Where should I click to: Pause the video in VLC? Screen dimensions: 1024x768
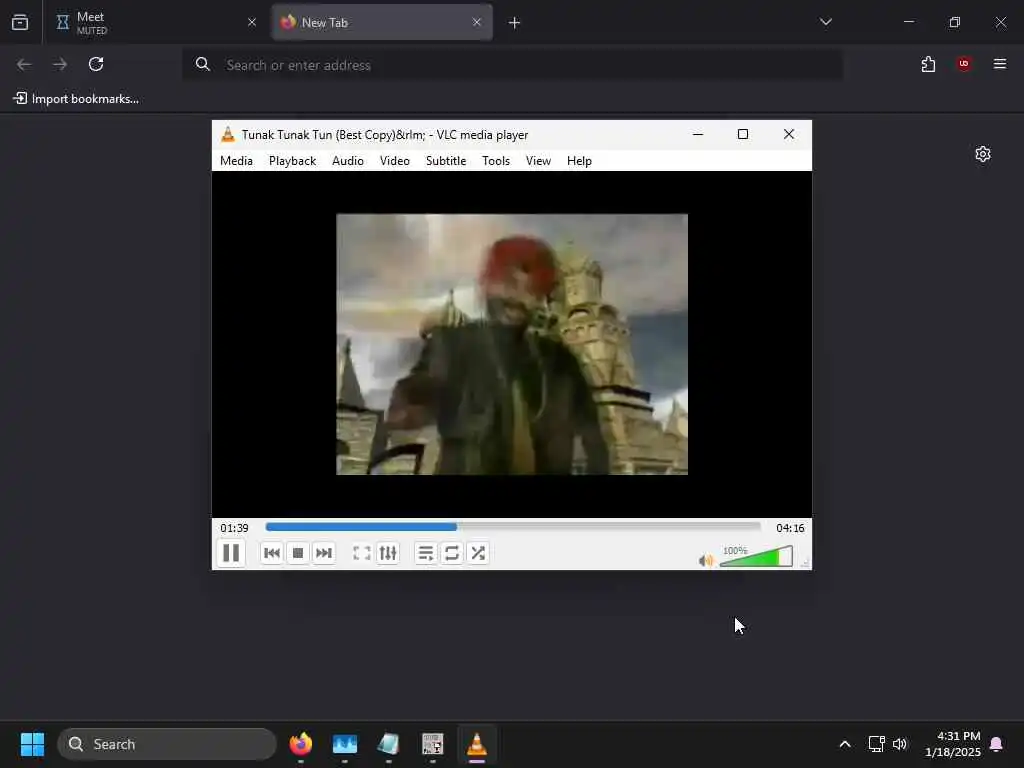coord(231,553)
